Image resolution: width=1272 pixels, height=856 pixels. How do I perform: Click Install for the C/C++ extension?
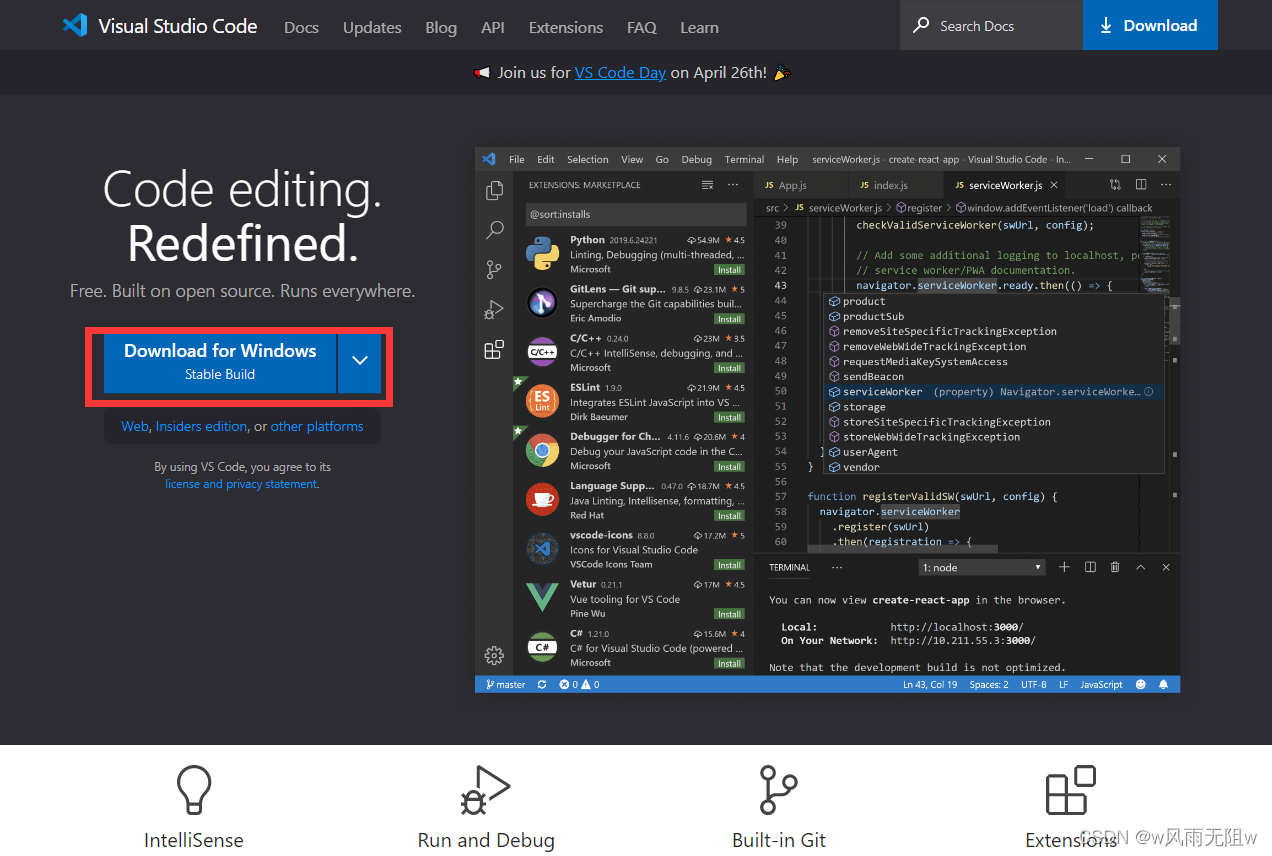729,368
